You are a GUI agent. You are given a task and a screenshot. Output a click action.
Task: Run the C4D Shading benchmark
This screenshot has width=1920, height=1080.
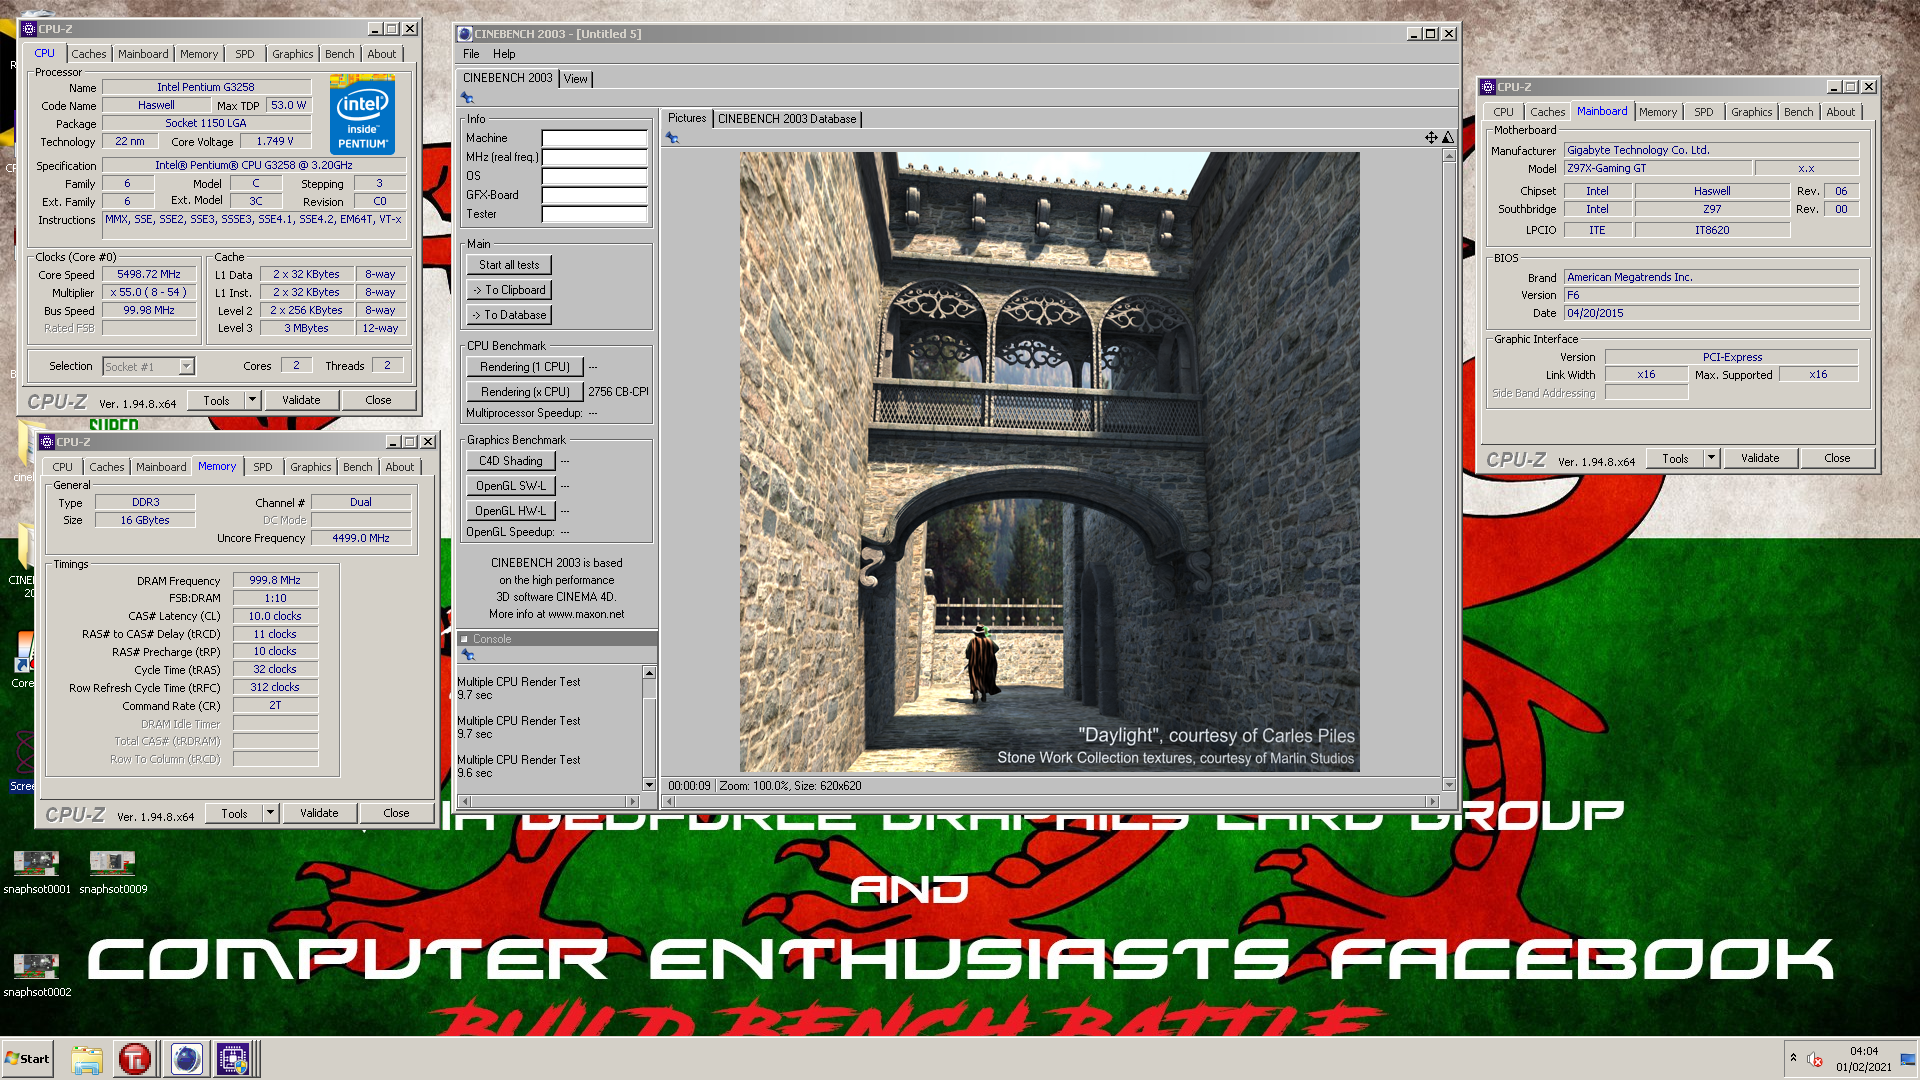point(510,461)
